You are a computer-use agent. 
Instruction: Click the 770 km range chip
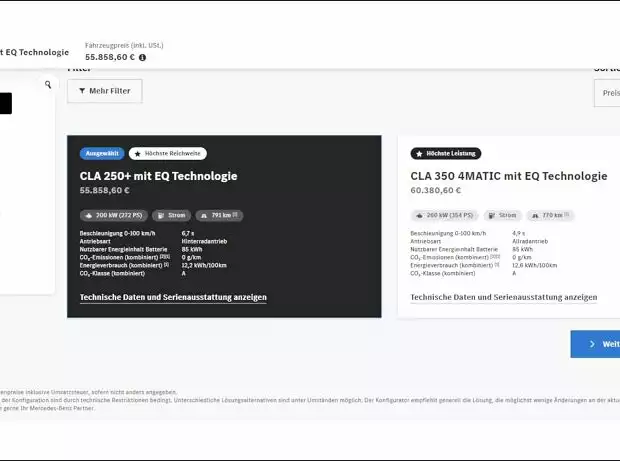pos(550,215)
